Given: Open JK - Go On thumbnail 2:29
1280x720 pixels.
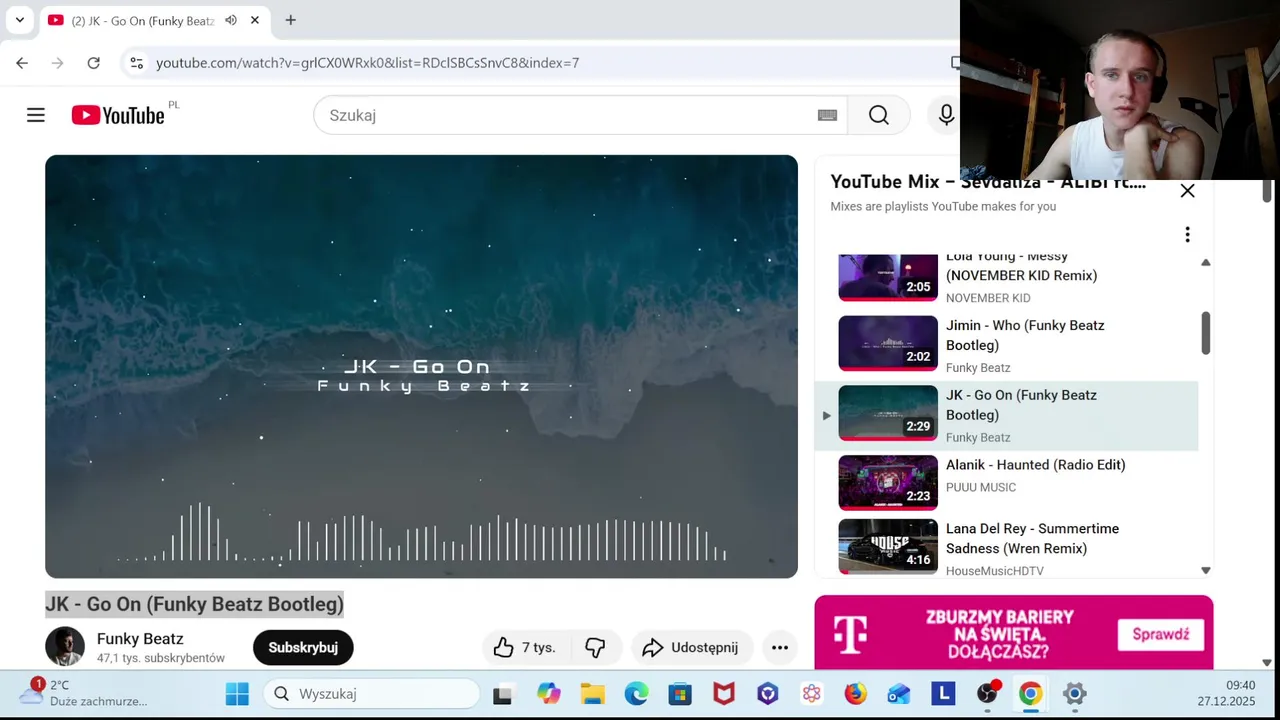Looking at the screenshot, I should [888, 413].
